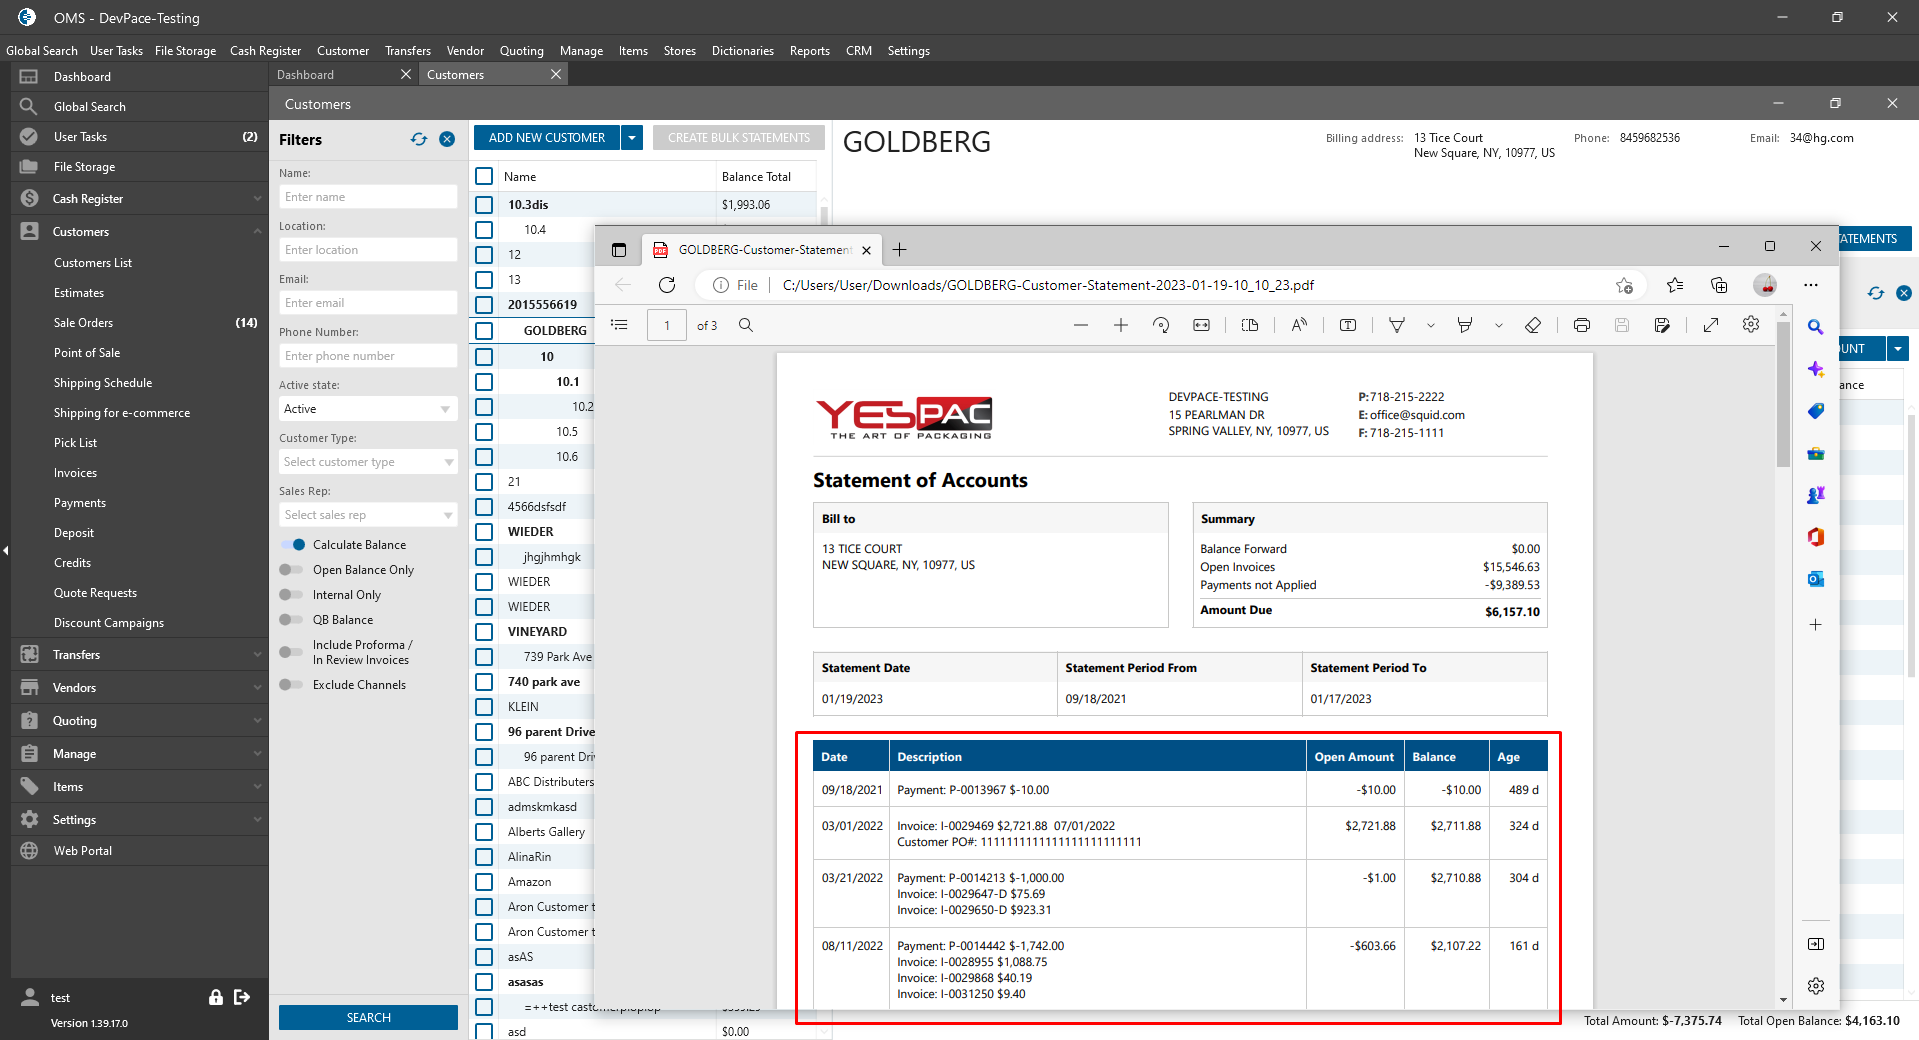Click the browser page refresh icon
The image size is (1919, 1040).
[x=667, y=285]
